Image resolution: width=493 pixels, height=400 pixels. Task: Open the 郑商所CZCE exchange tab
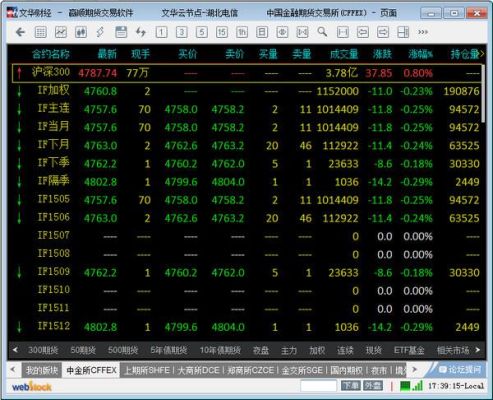[250, 370]
